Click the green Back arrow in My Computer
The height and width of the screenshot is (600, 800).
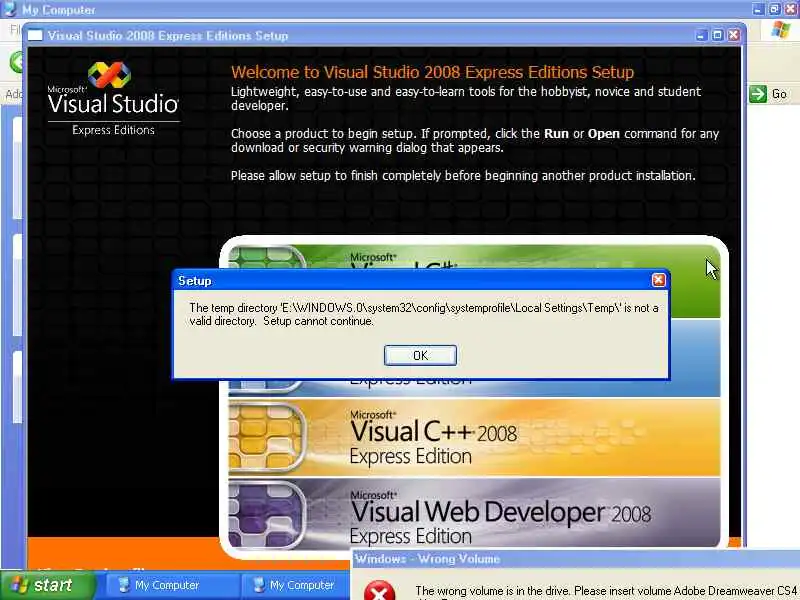pyautogui.click(x=17, y=62)
